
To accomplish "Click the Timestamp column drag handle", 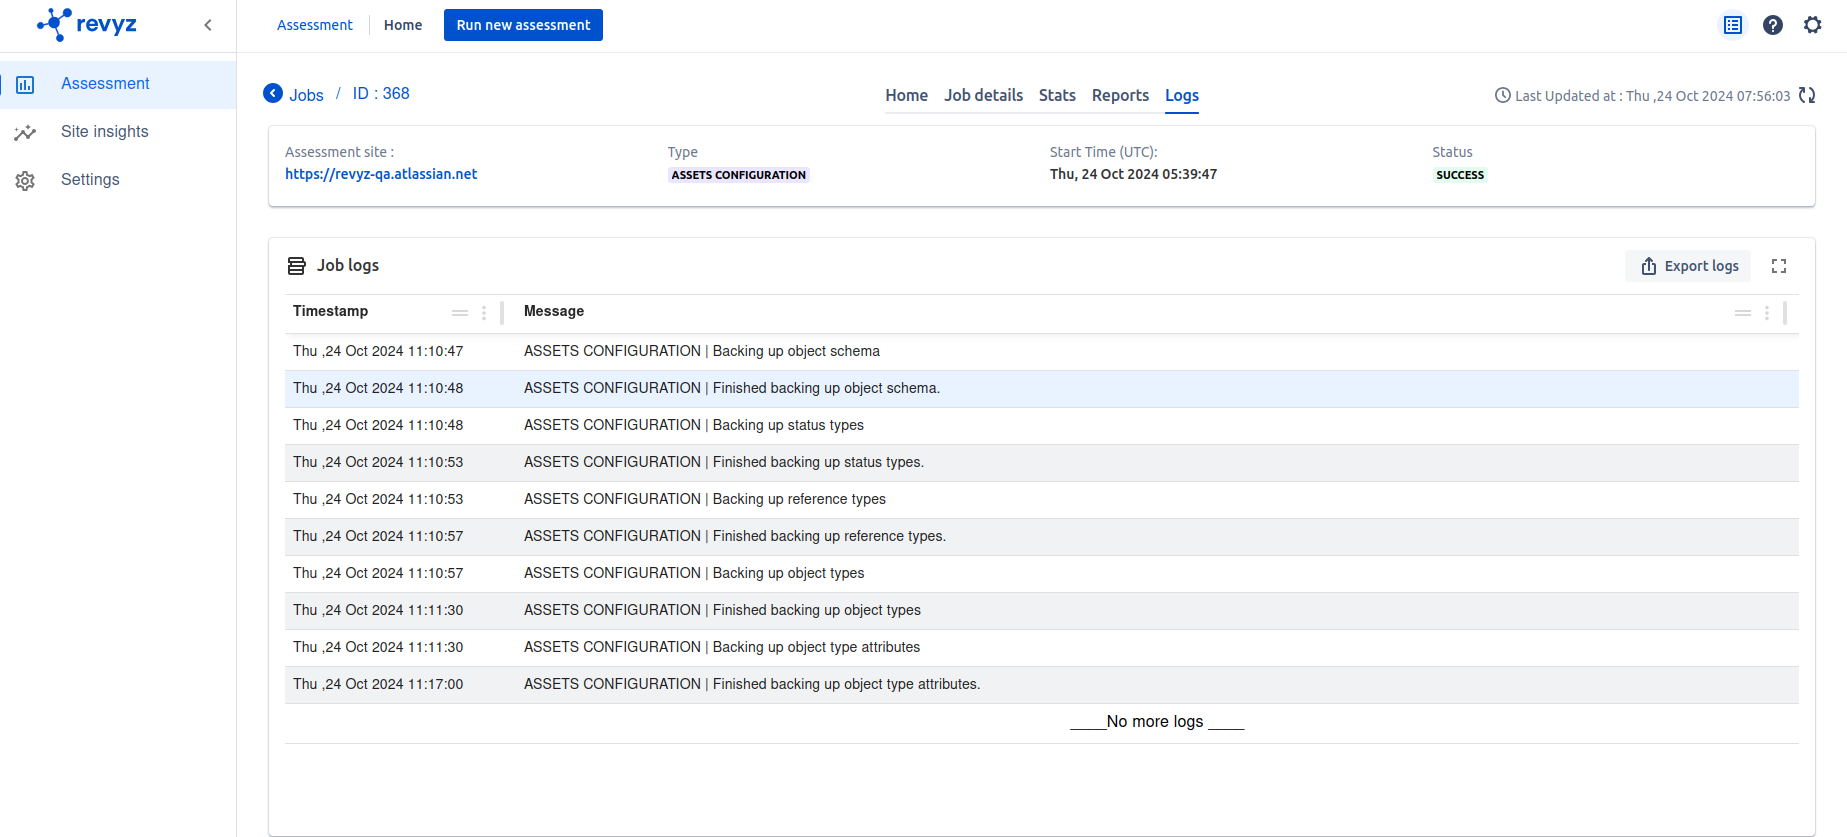I will [460, 313].
